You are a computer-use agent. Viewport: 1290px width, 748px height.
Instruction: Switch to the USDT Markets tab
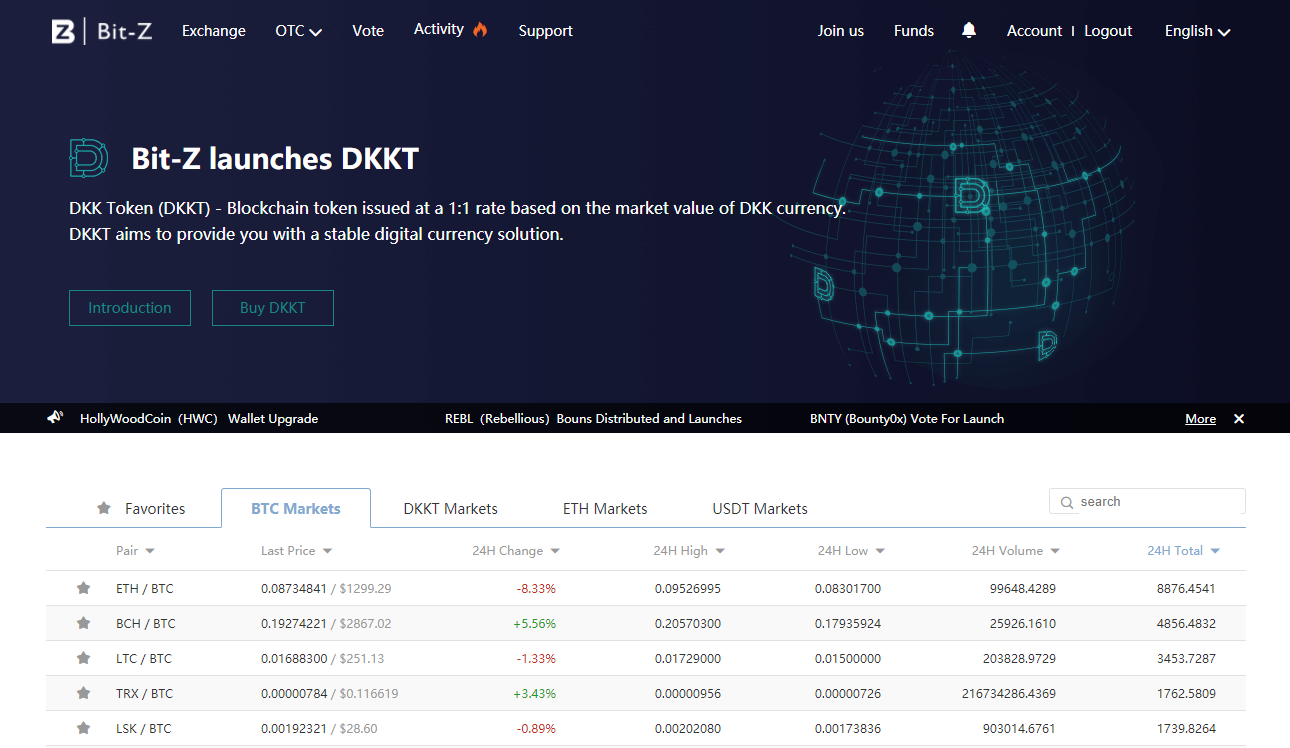tap(760, 508)
